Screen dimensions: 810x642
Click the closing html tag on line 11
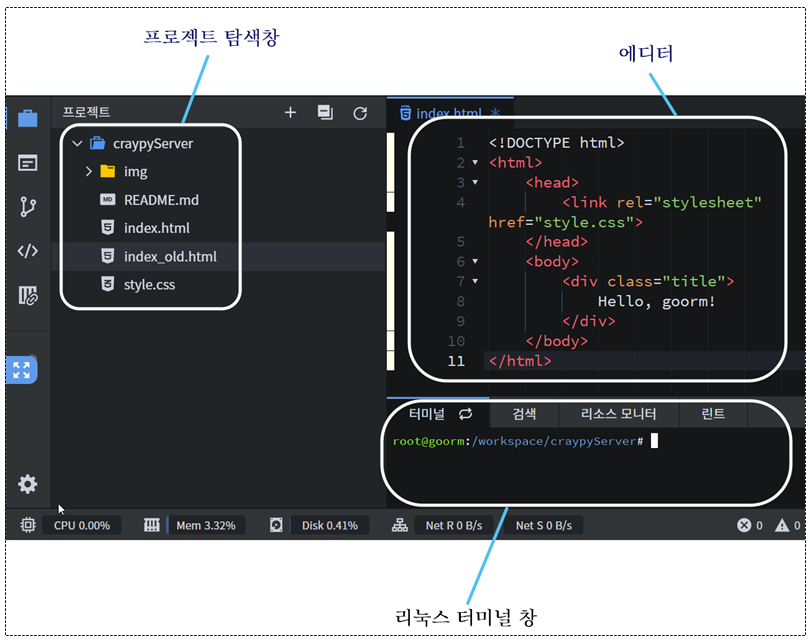(520, 361)
